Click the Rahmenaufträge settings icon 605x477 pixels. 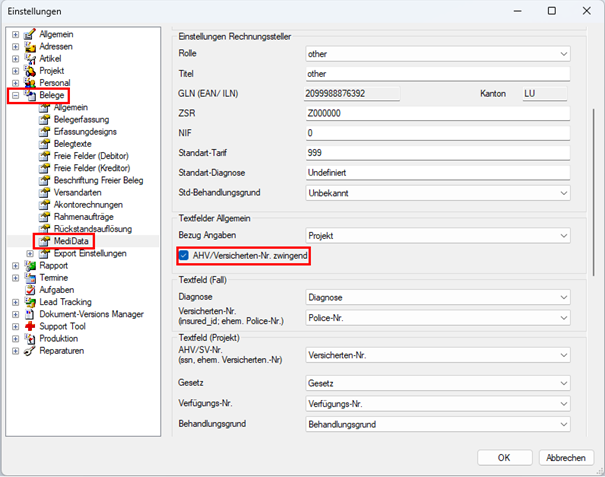44,217
